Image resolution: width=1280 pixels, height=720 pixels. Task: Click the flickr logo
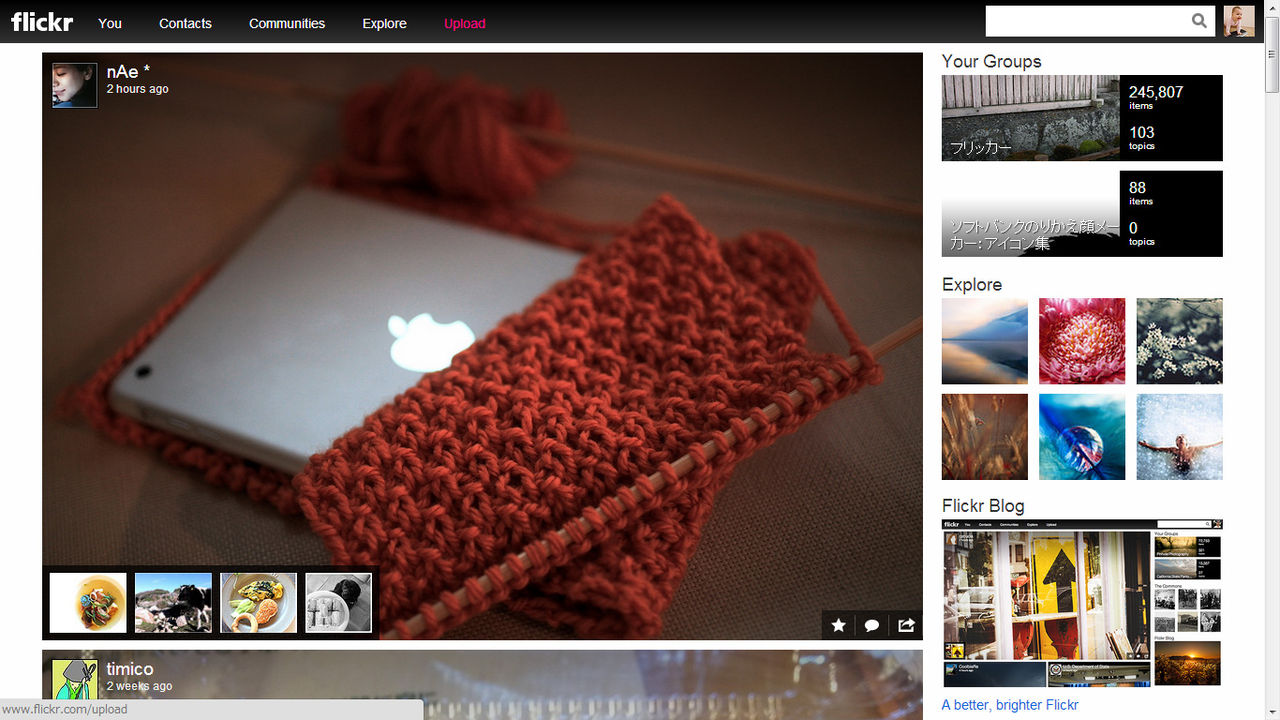tap(42, 22)
